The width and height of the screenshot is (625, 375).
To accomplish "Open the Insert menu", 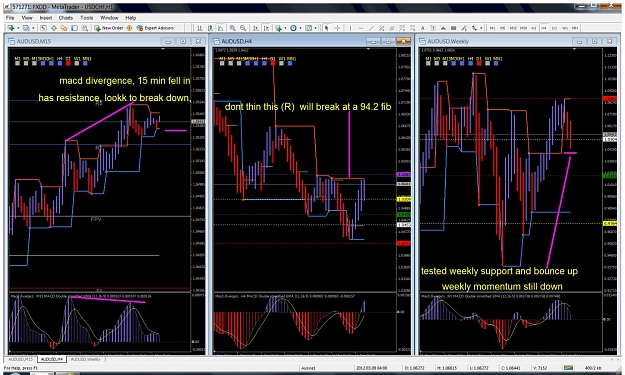I will [x=46, y=18].
